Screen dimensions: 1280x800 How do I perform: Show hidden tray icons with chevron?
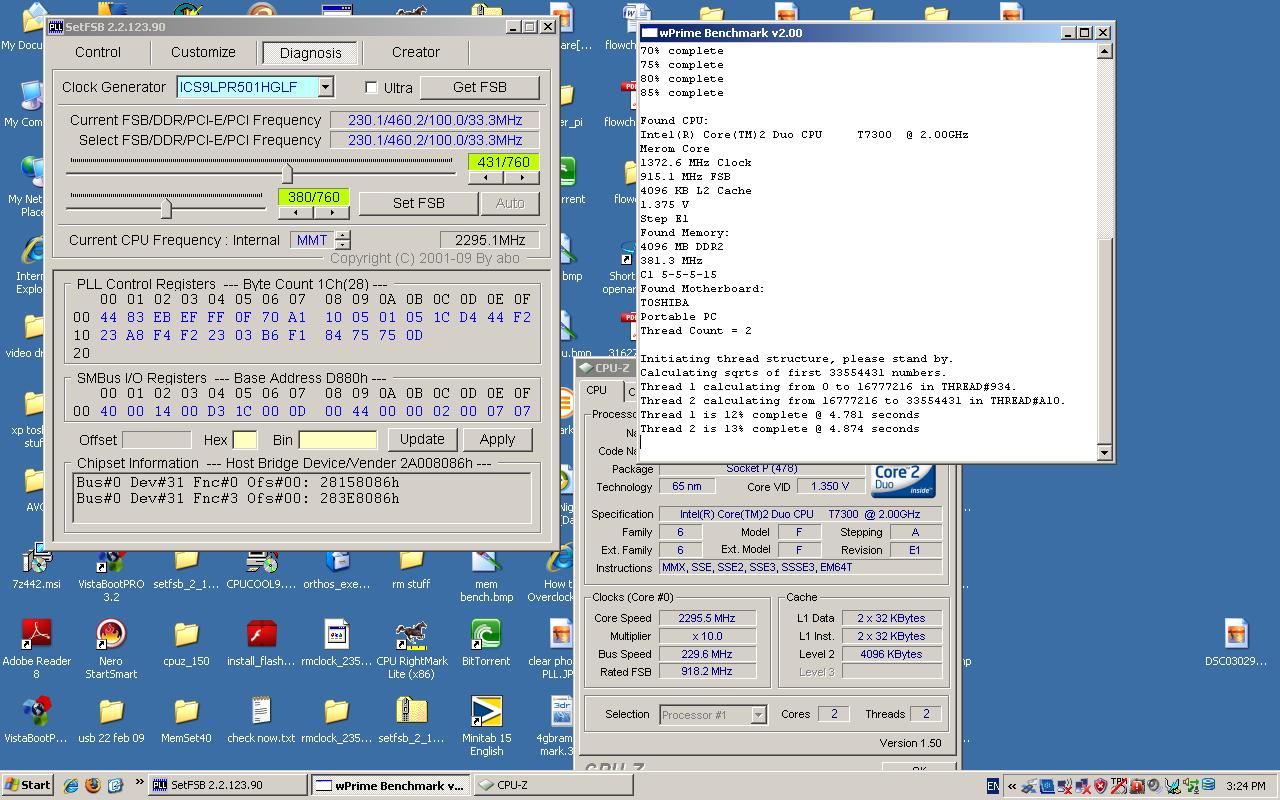1012,786
